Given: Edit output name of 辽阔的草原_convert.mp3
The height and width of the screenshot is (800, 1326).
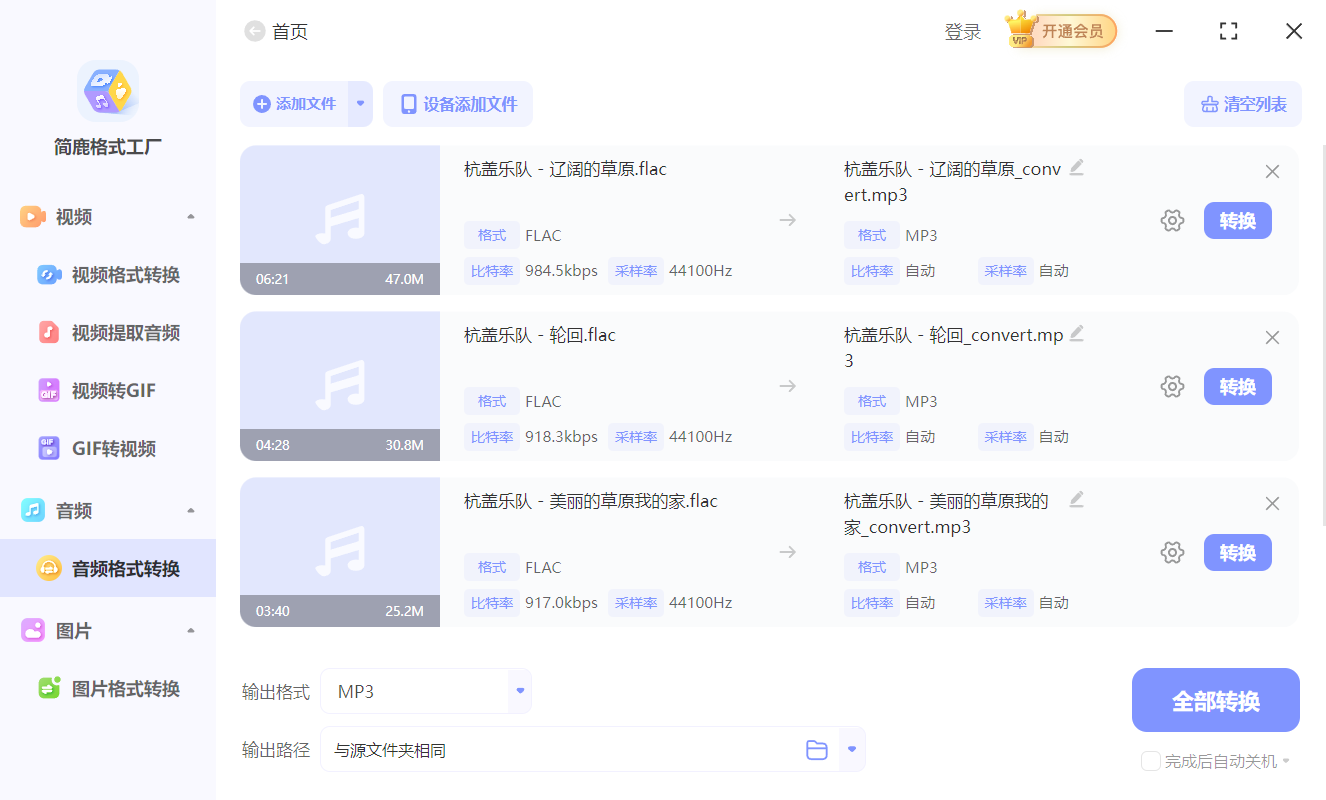Looking at the screenshot, I should point(1076,167).
